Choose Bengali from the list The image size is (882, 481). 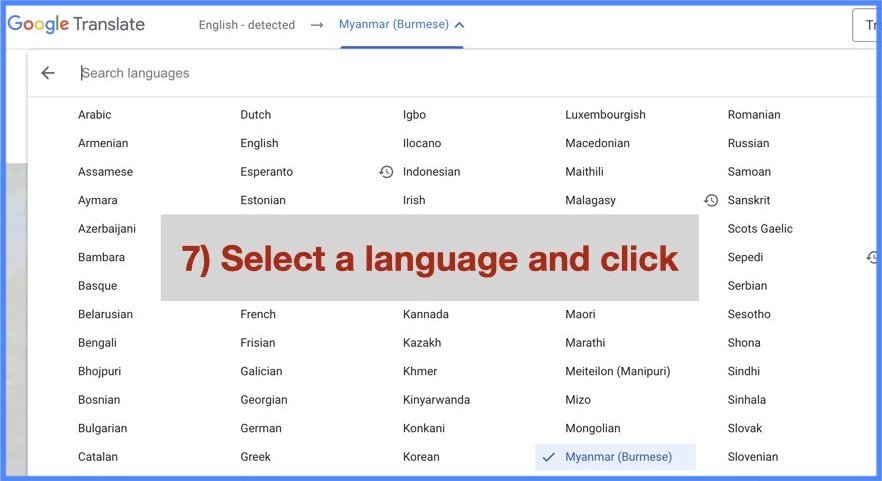coord(97,343)
